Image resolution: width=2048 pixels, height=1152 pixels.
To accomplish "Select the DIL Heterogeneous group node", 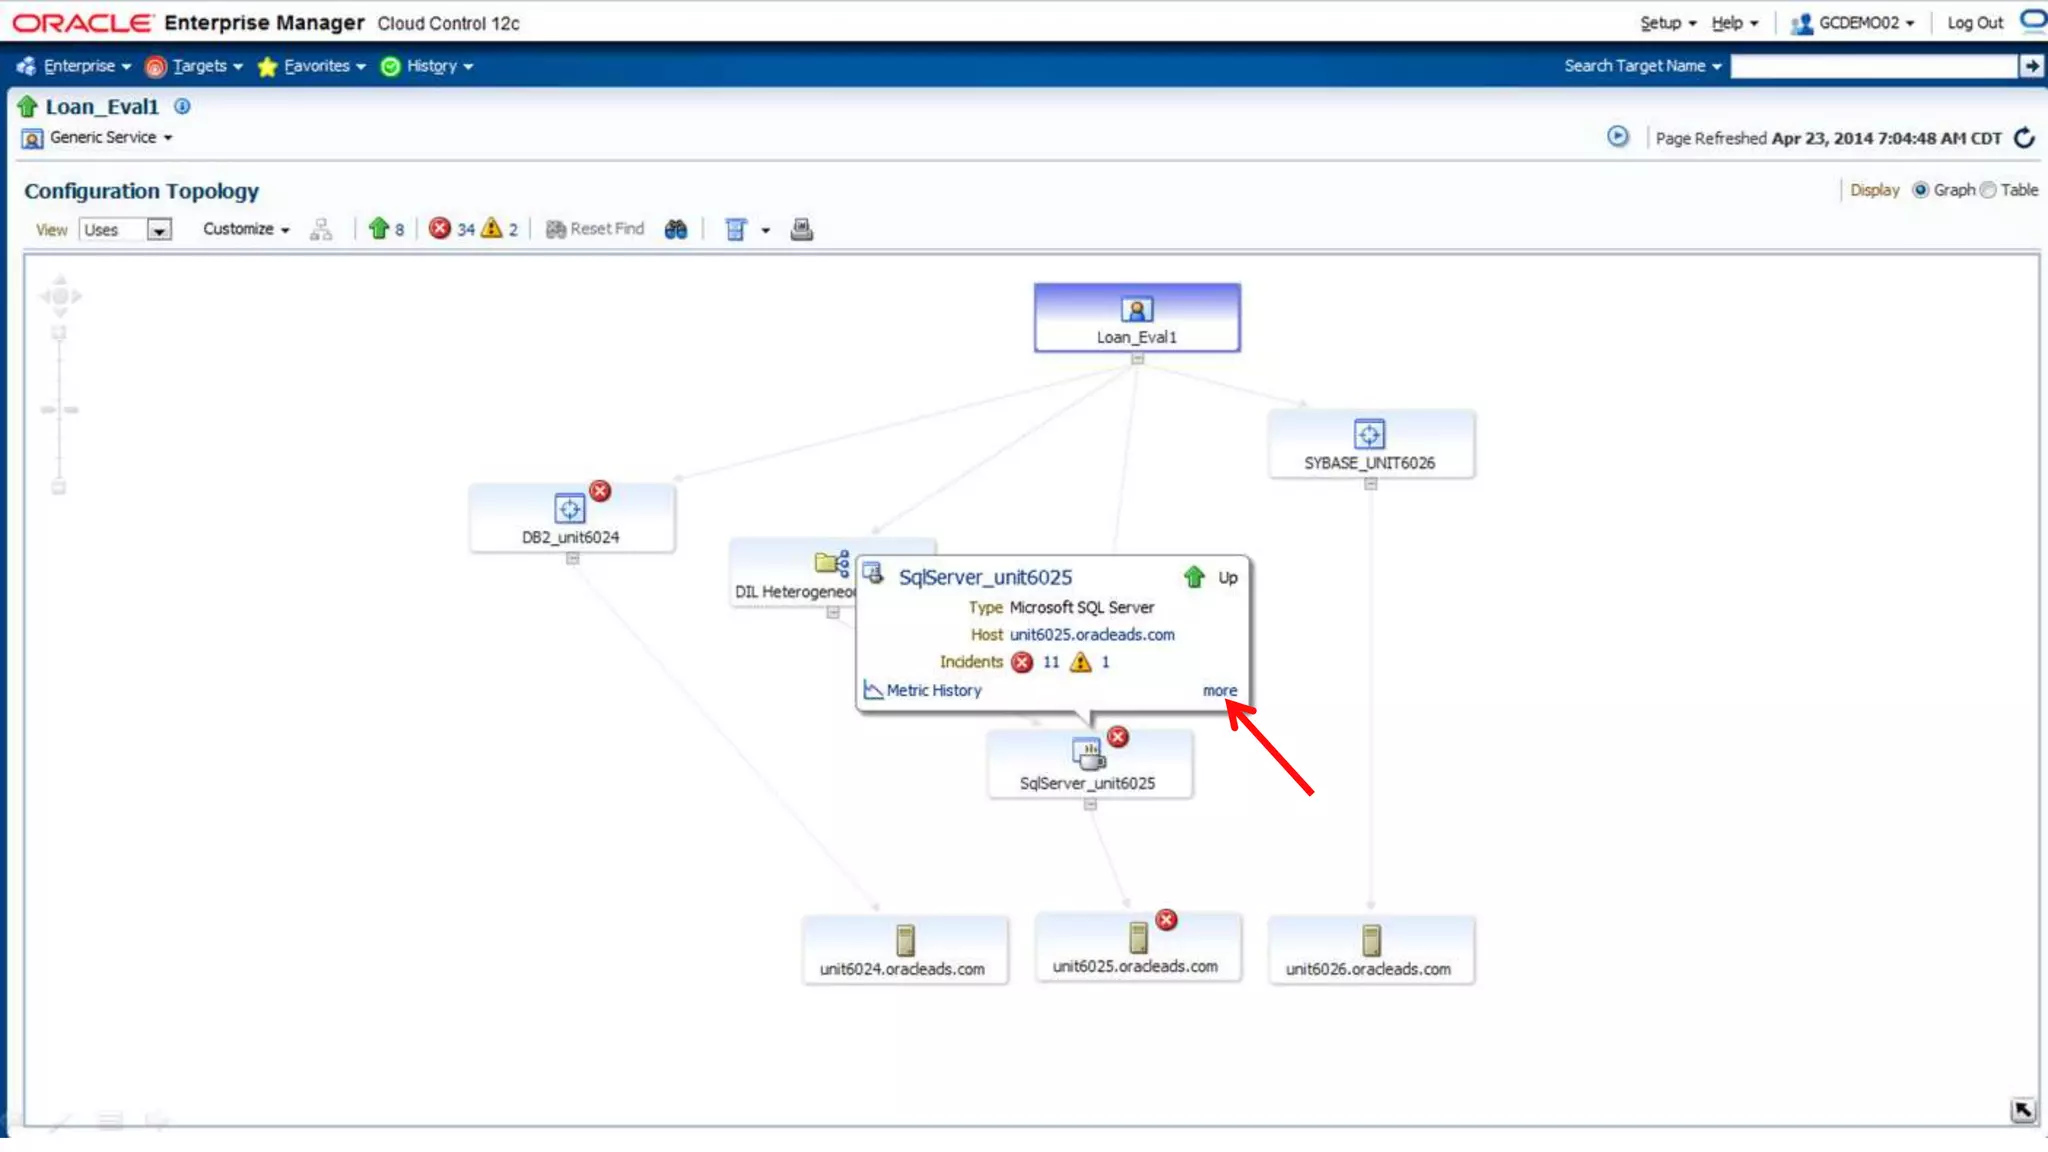I will (795, 572).
